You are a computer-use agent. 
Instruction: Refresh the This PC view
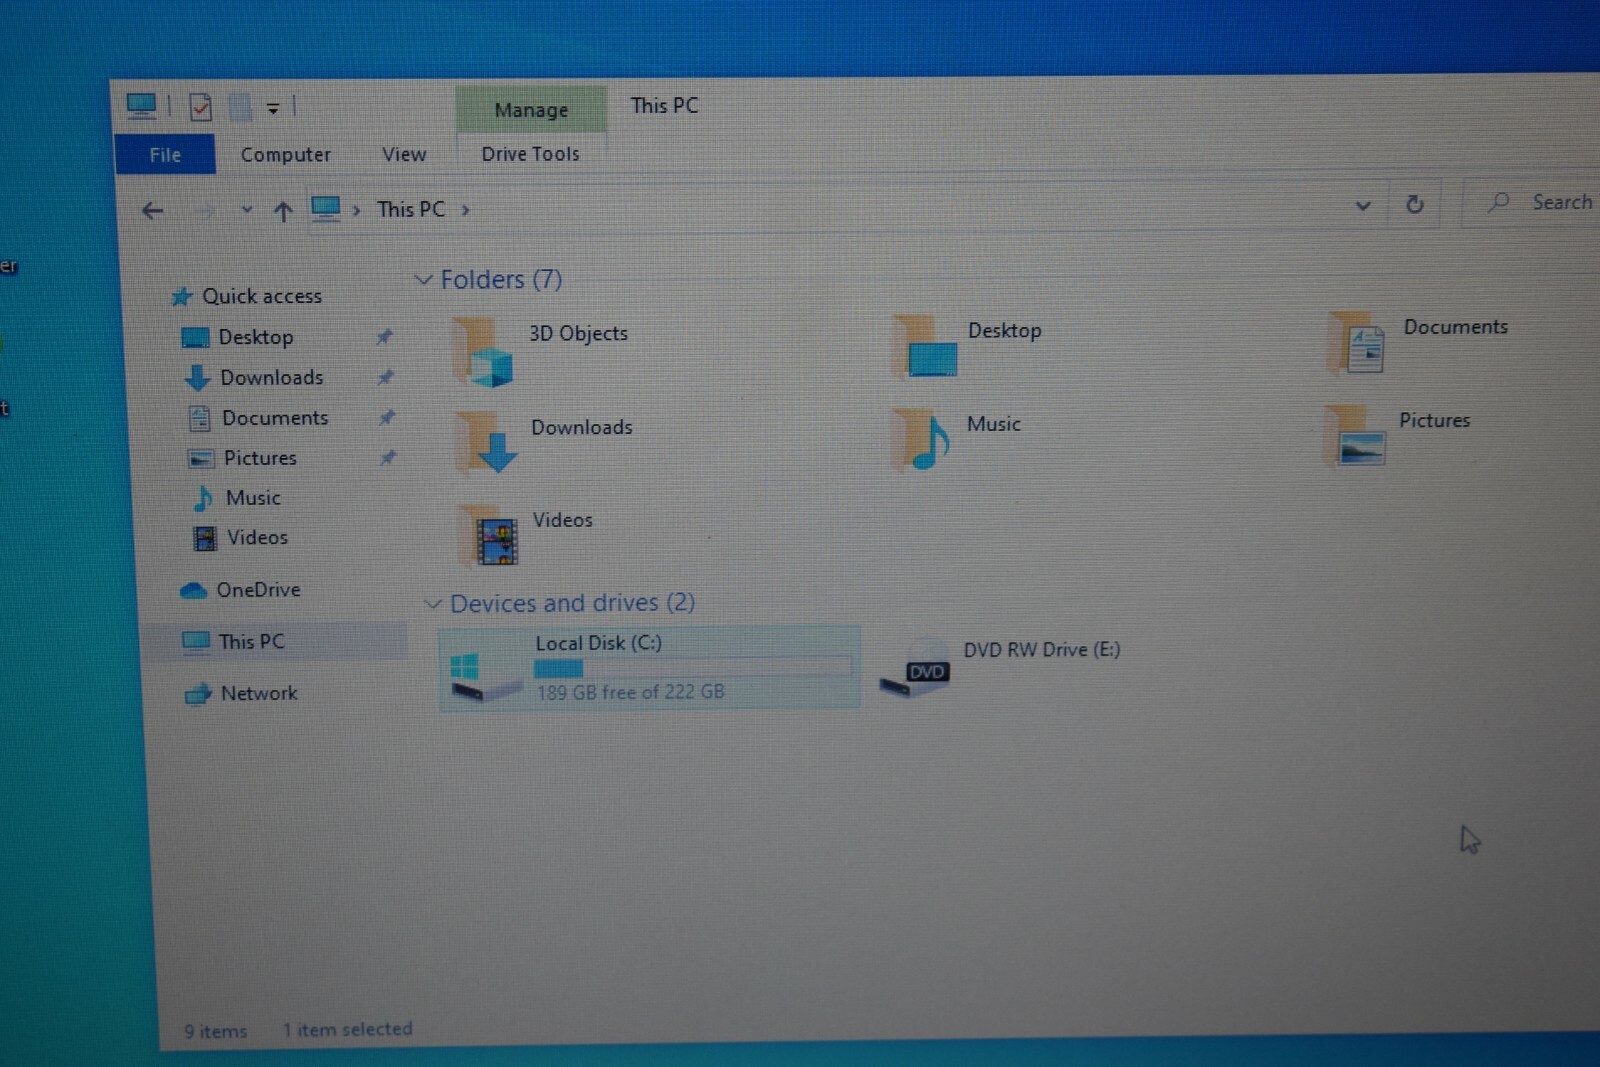[1414, 205]
